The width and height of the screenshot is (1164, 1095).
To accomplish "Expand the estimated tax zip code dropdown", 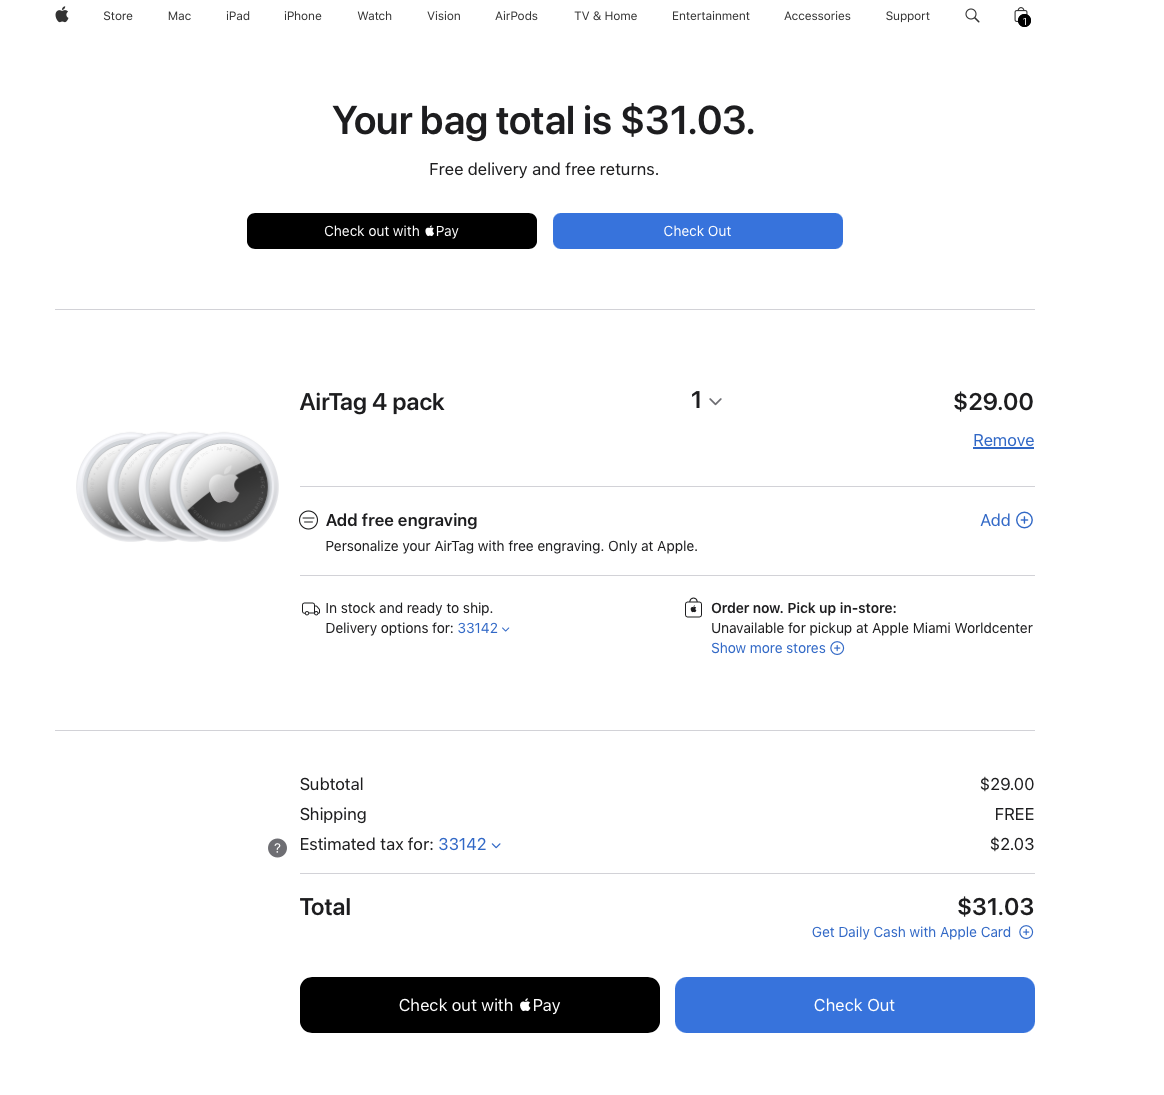I will tap(469, 844).
